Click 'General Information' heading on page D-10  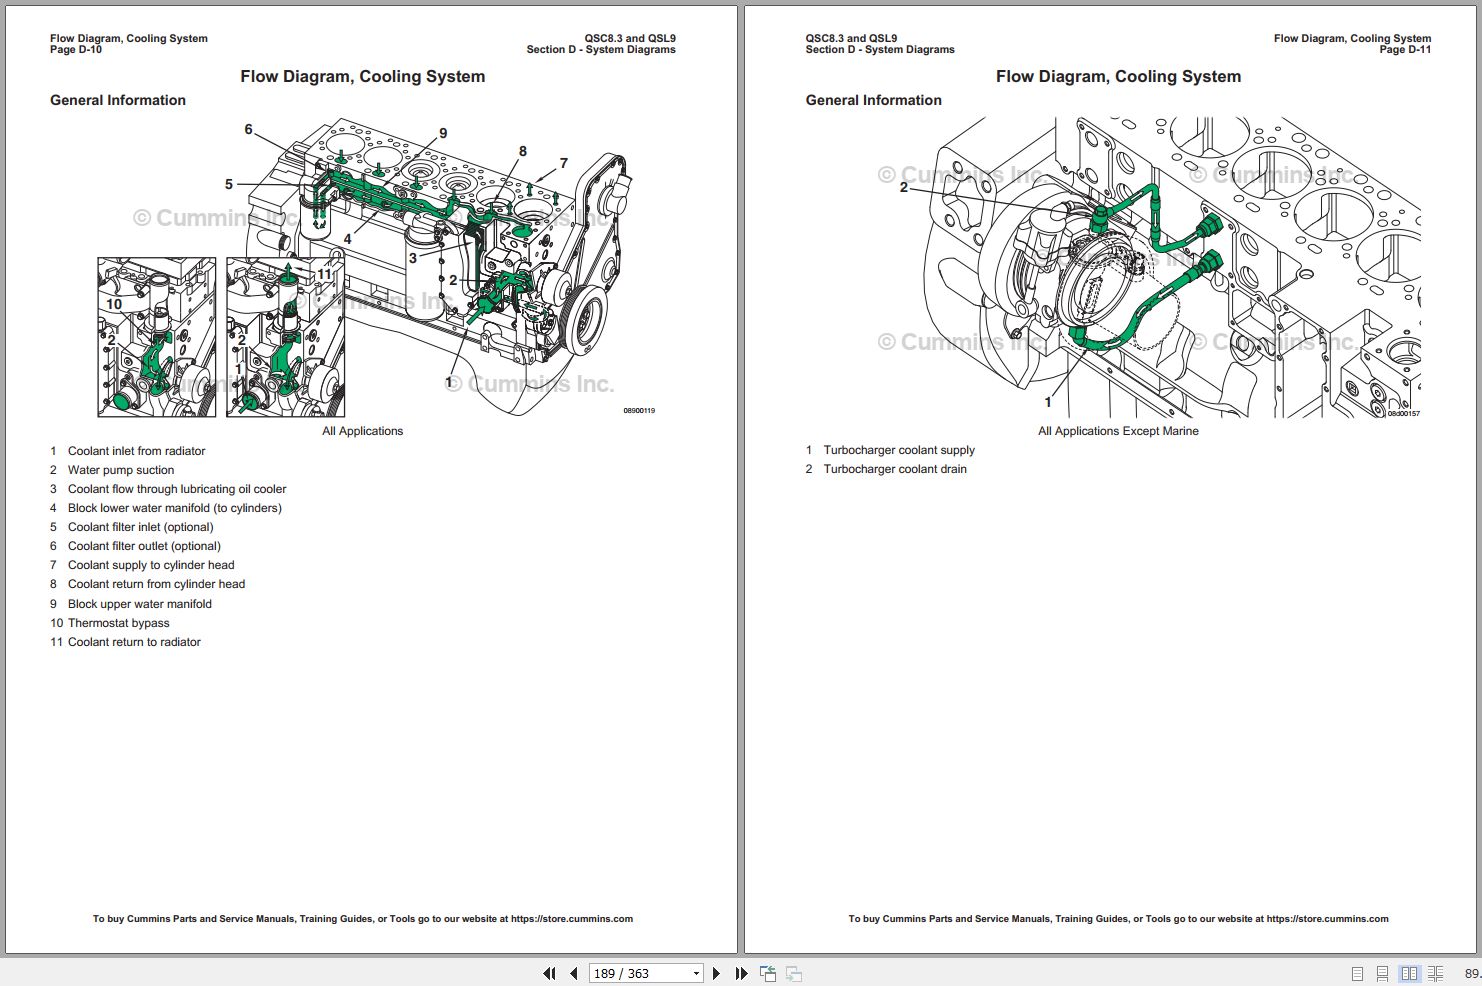[118, 100]
